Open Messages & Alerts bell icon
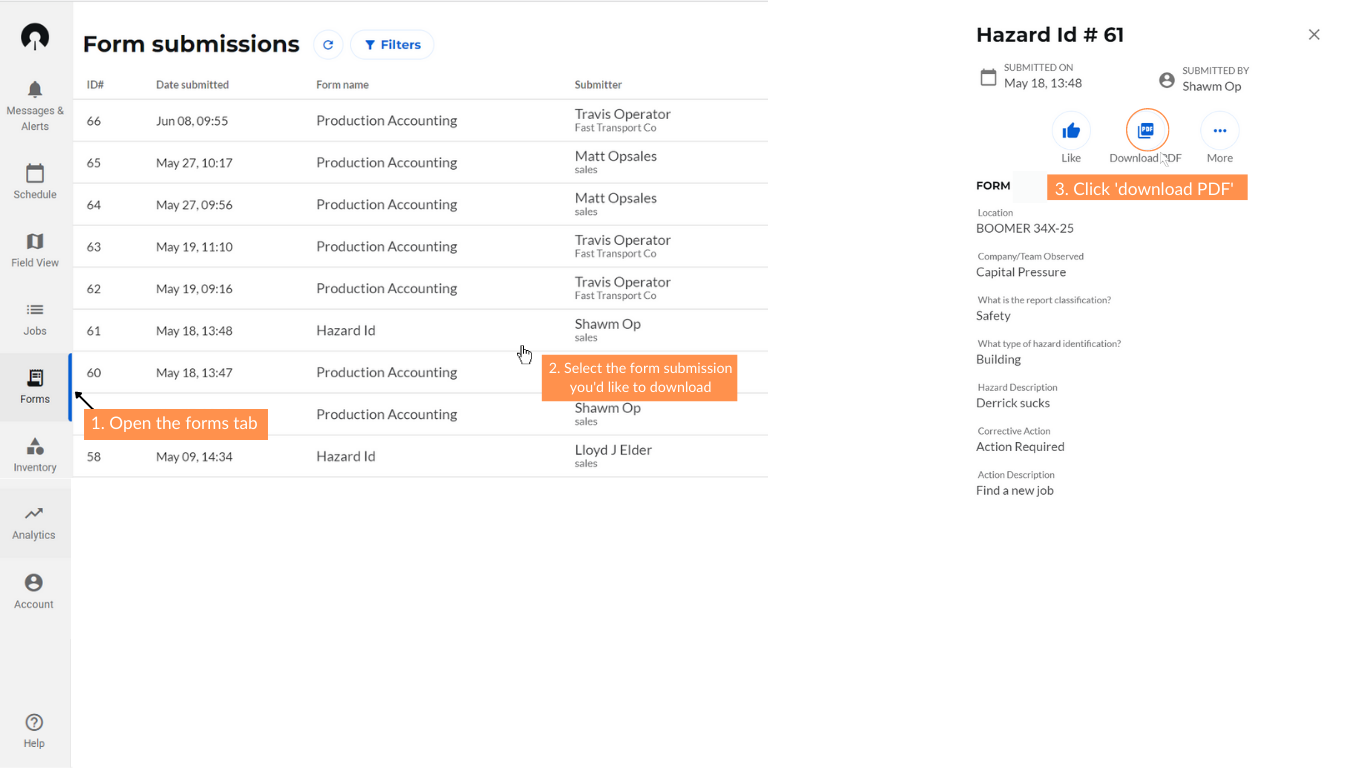Screen dimensions: 1366x768 (35, 90)
